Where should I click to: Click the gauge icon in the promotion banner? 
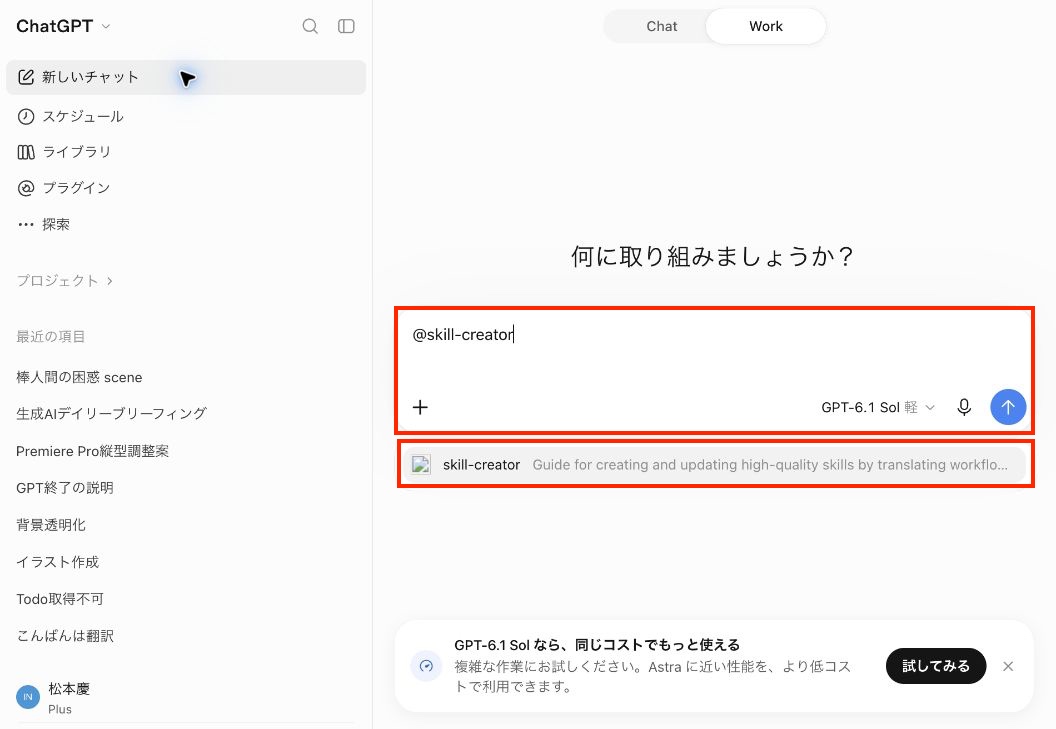(x=426, y=666)
